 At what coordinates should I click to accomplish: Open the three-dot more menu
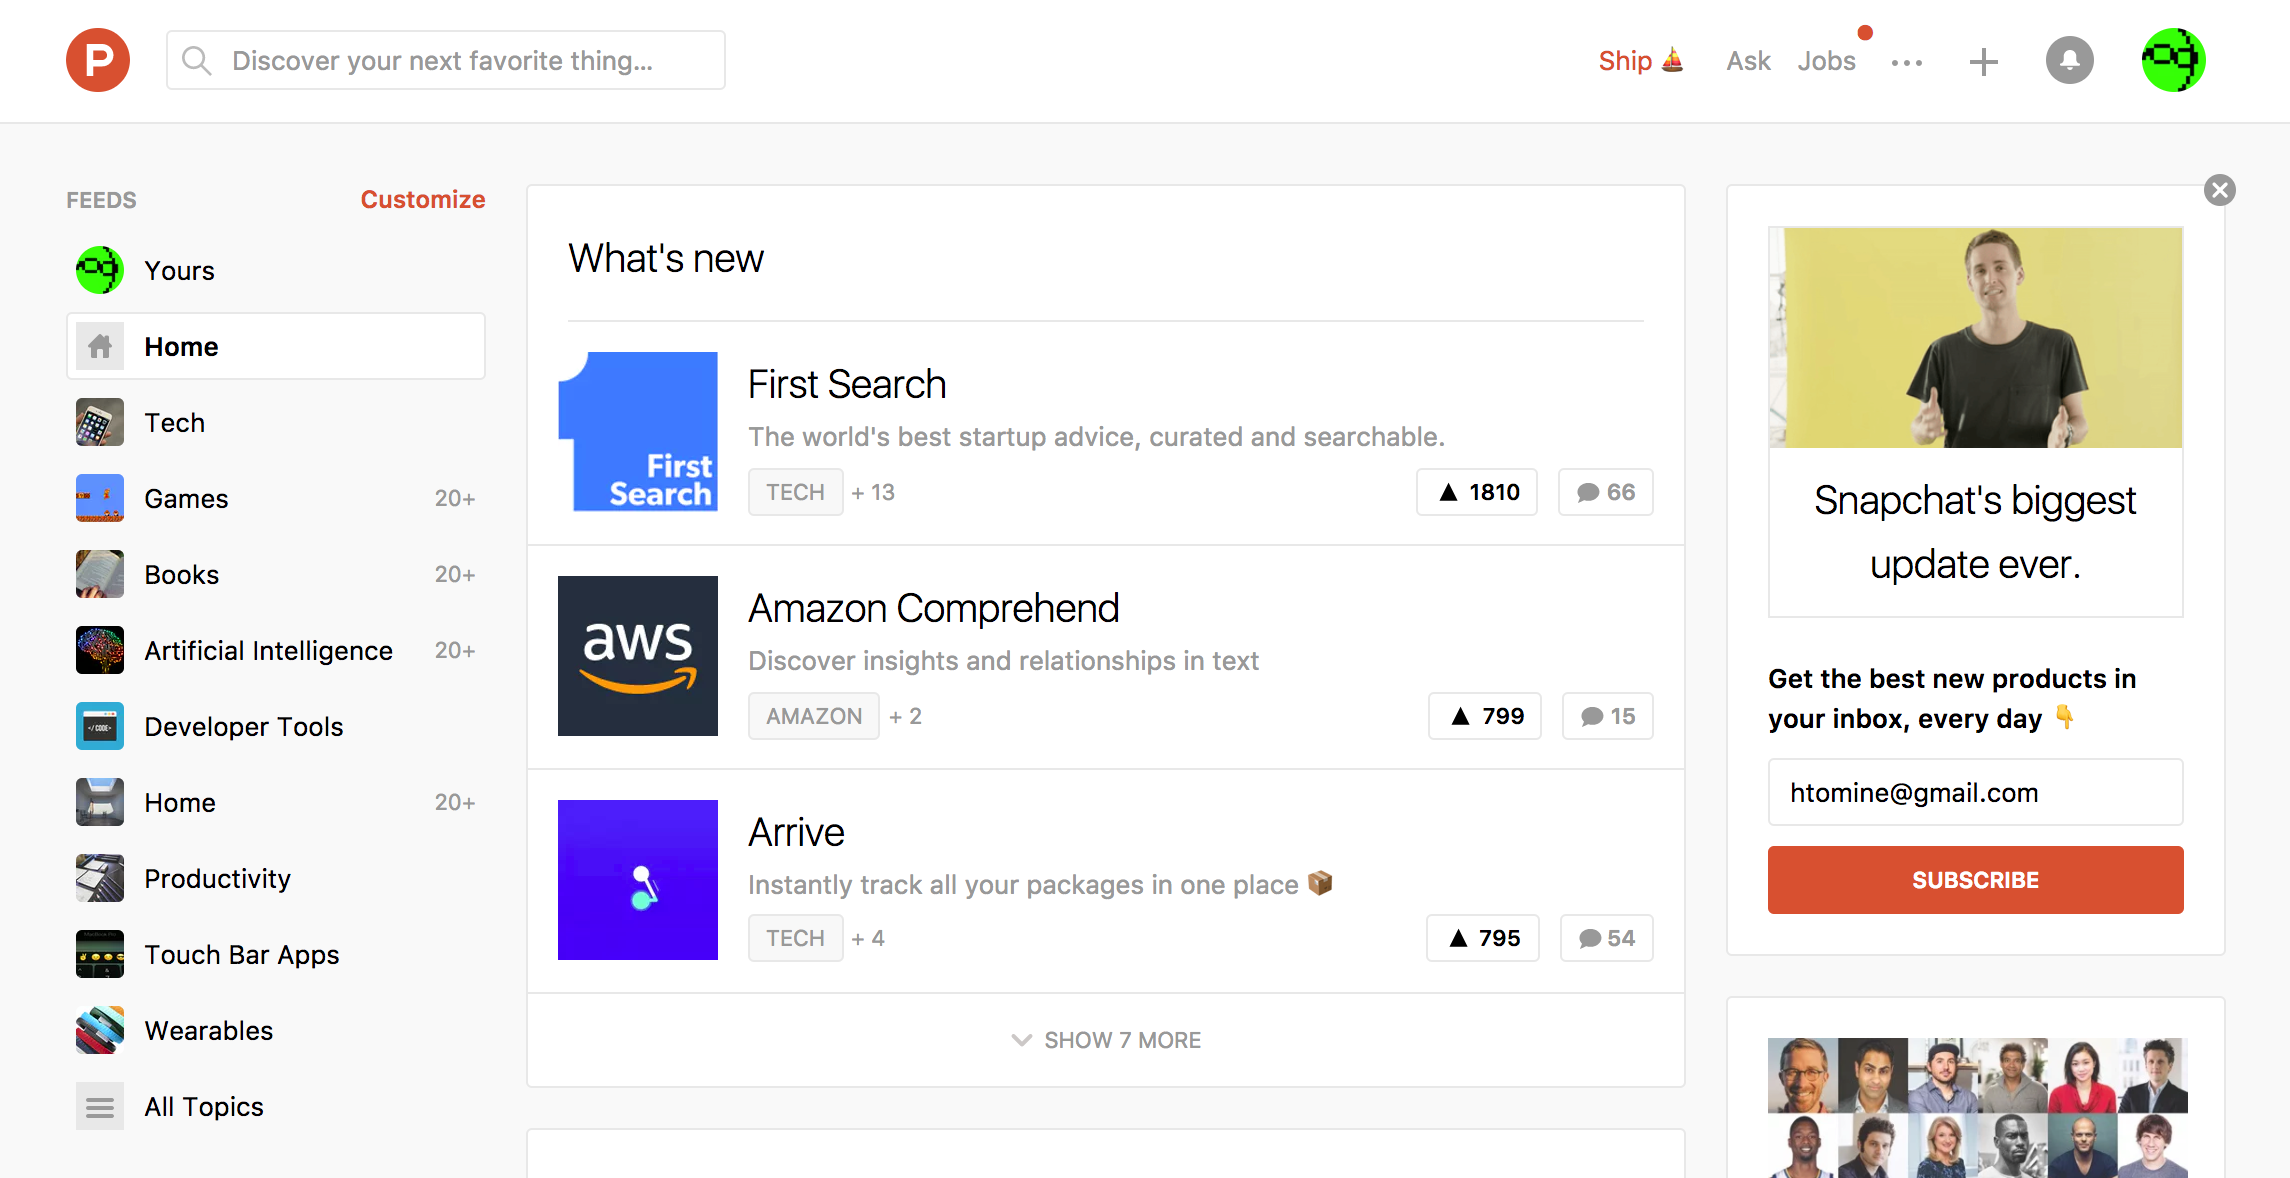1906,63
